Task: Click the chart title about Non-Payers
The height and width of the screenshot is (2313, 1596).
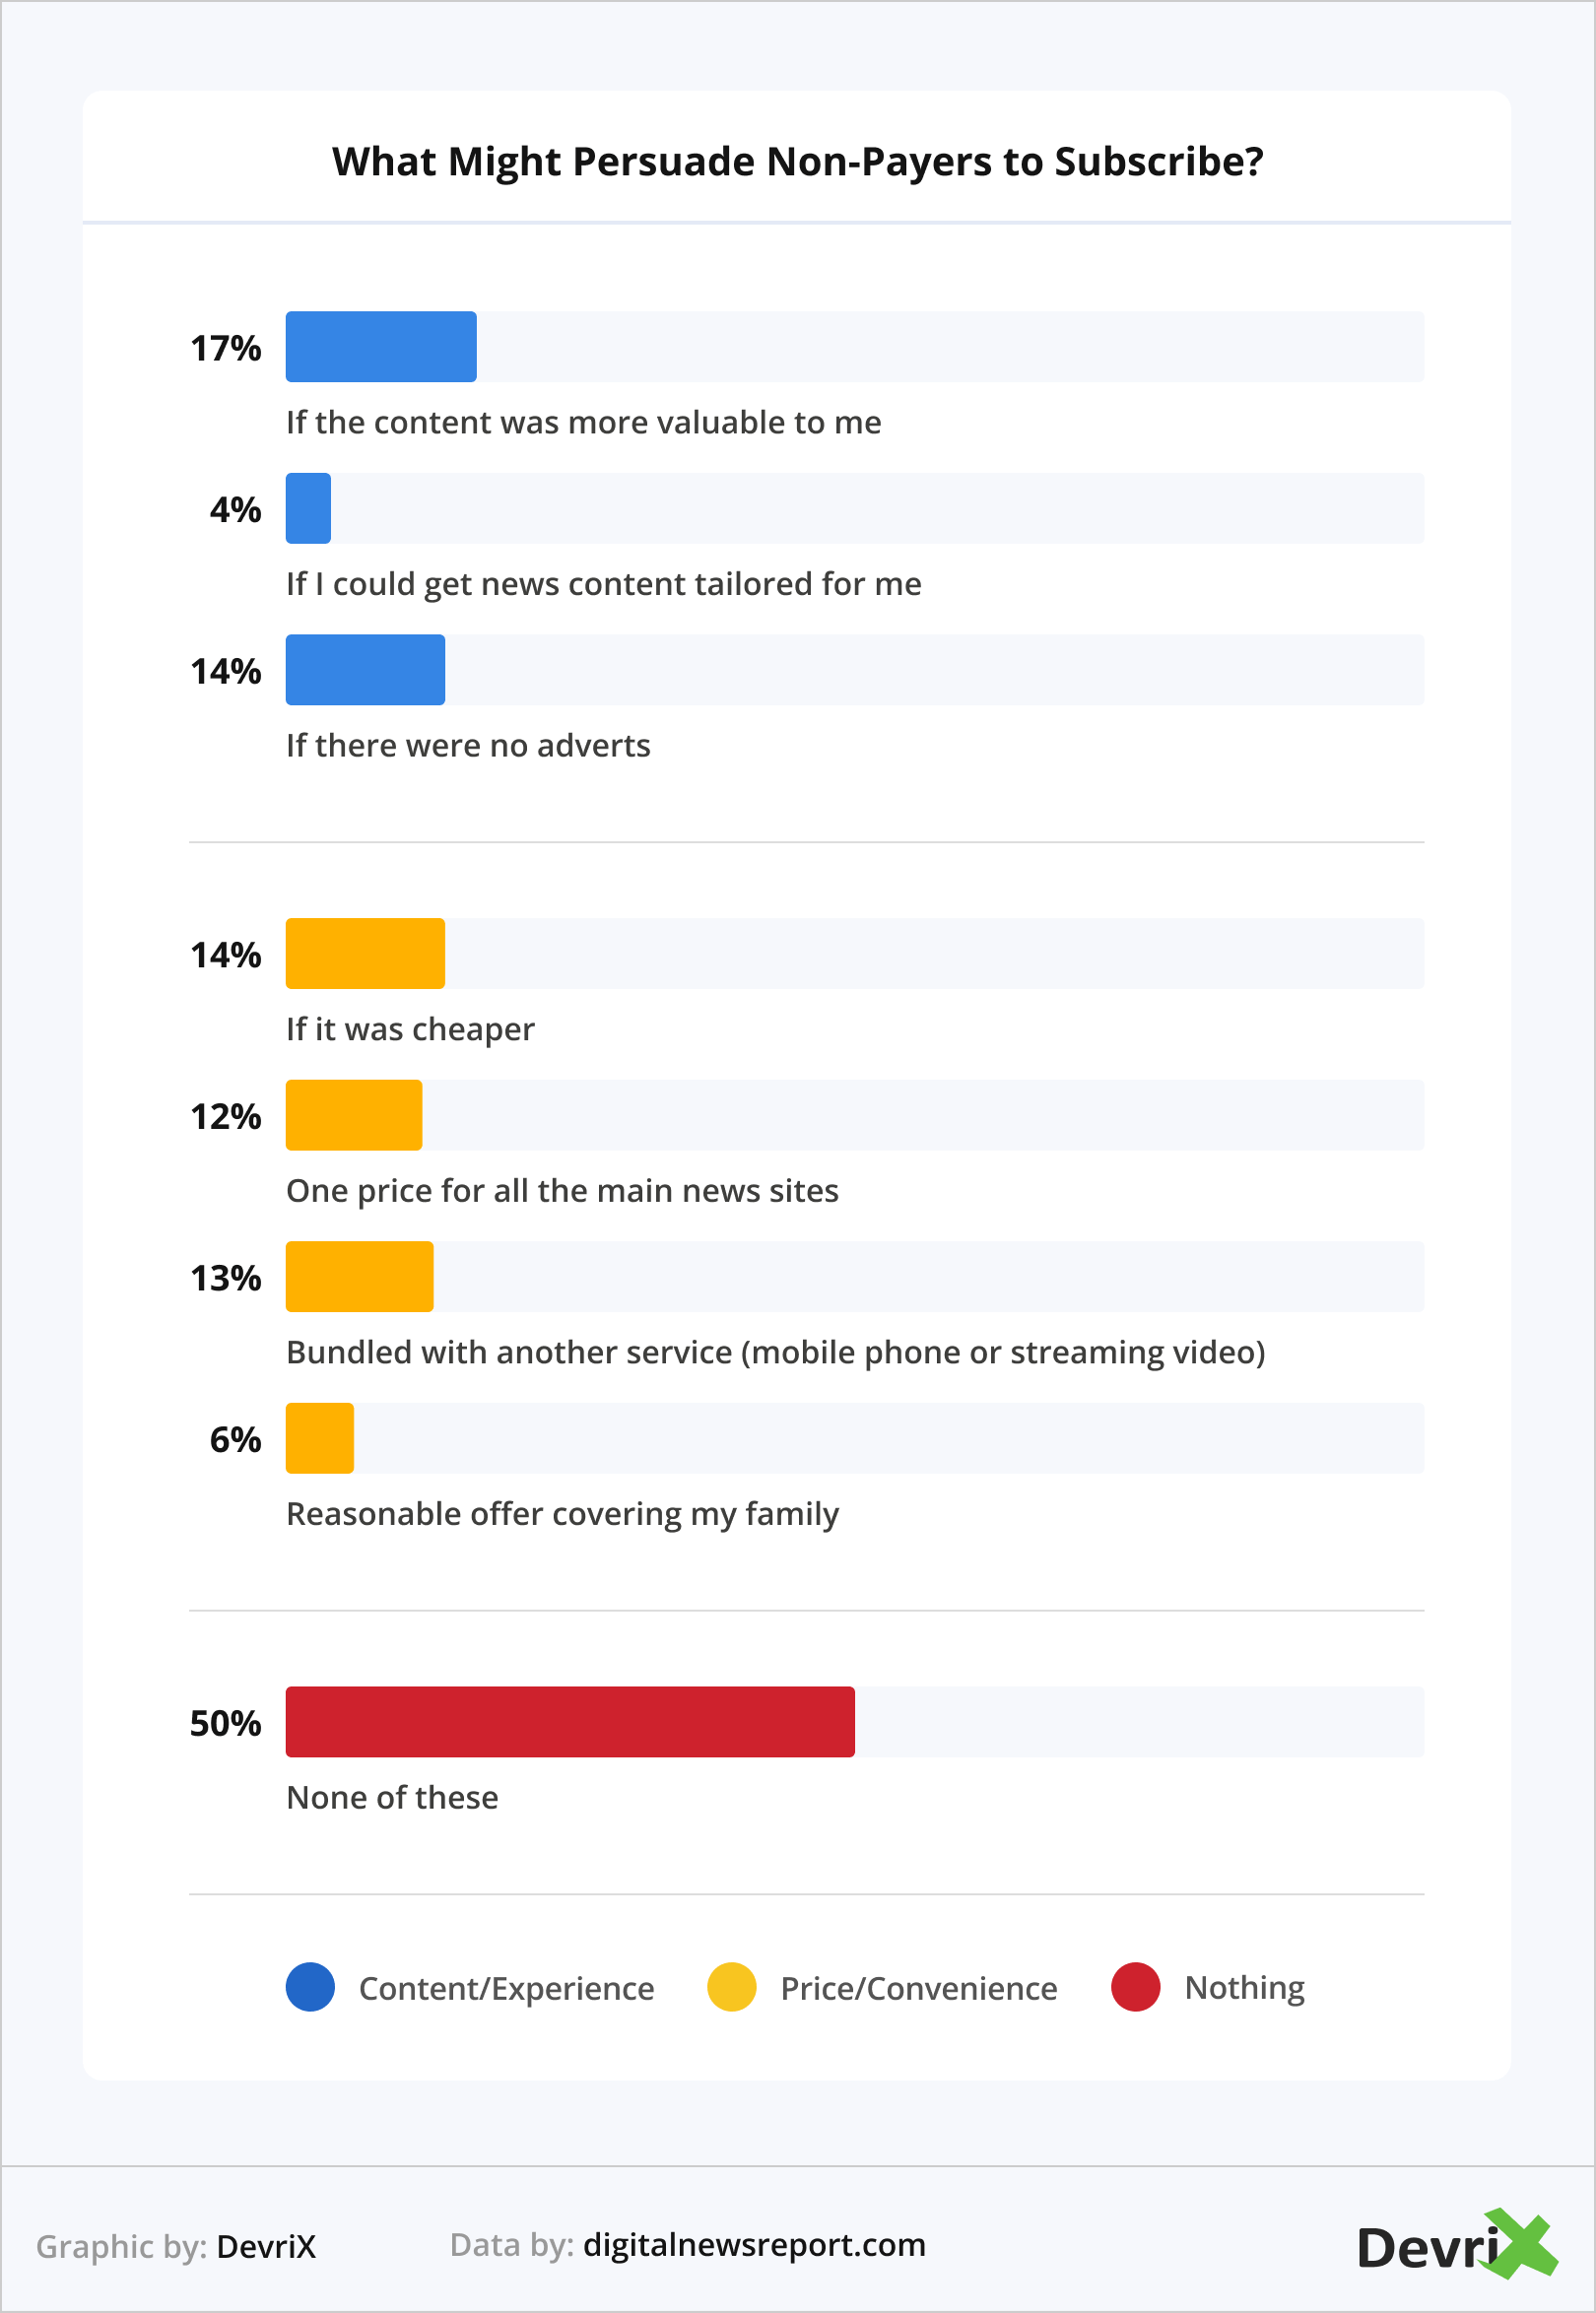Action: (797, 161)
